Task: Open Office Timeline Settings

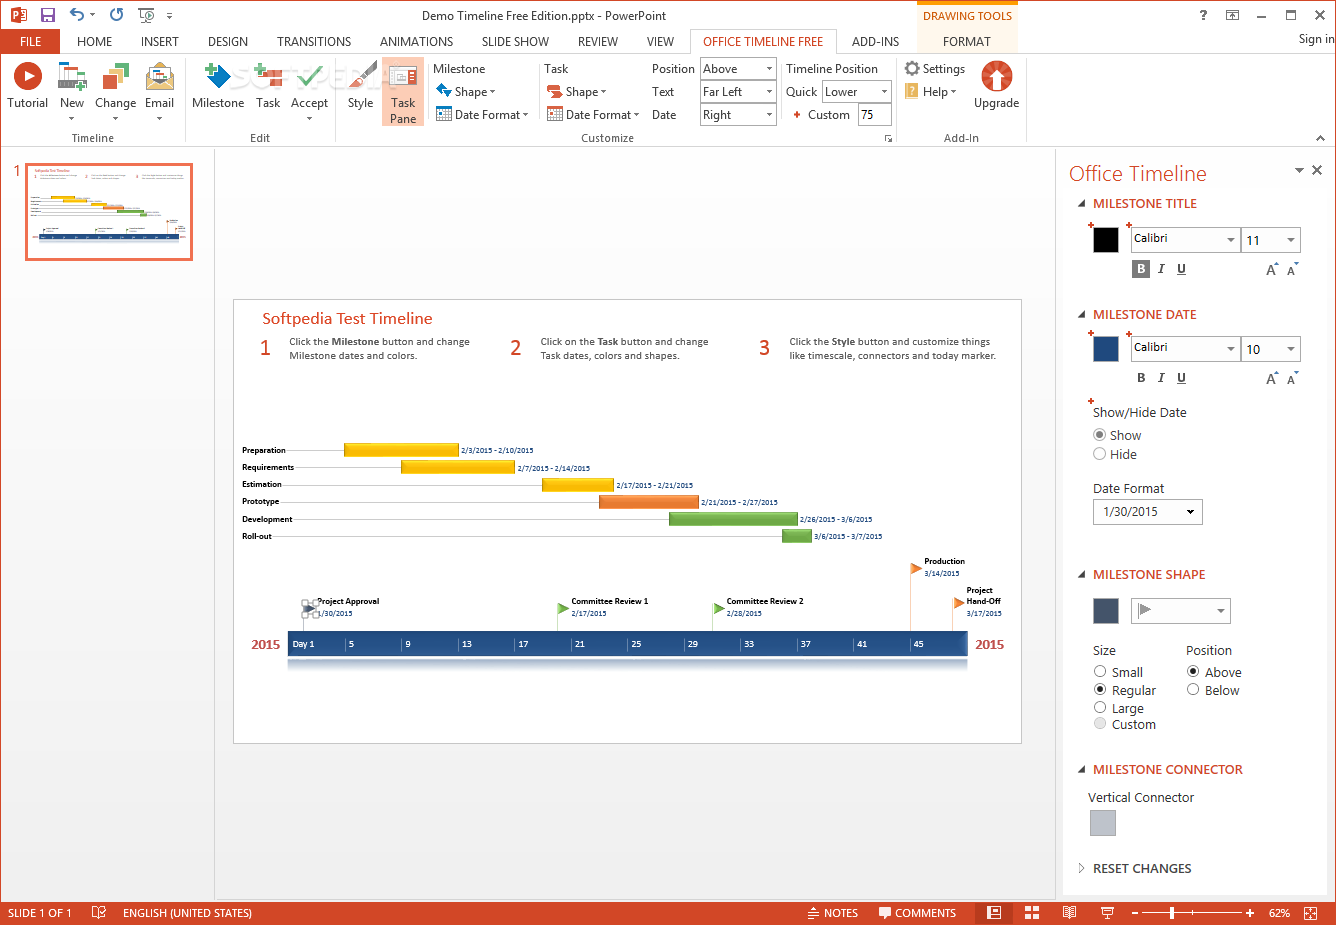Action: coord(934,68)
